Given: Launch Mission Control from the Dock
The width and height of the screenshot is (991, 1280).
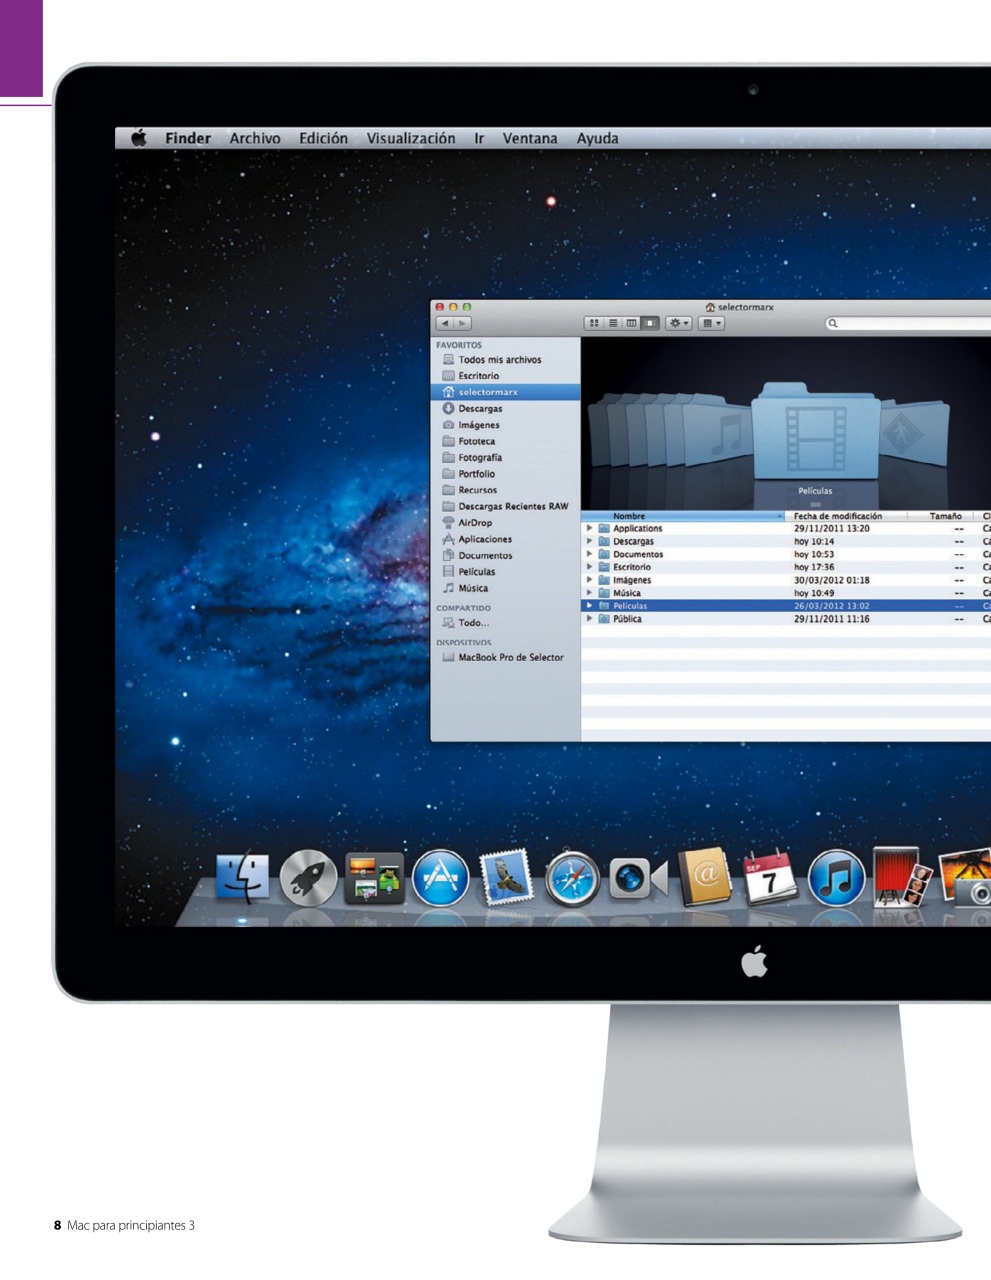Looking at the screenshot, I should coord(374,878).
